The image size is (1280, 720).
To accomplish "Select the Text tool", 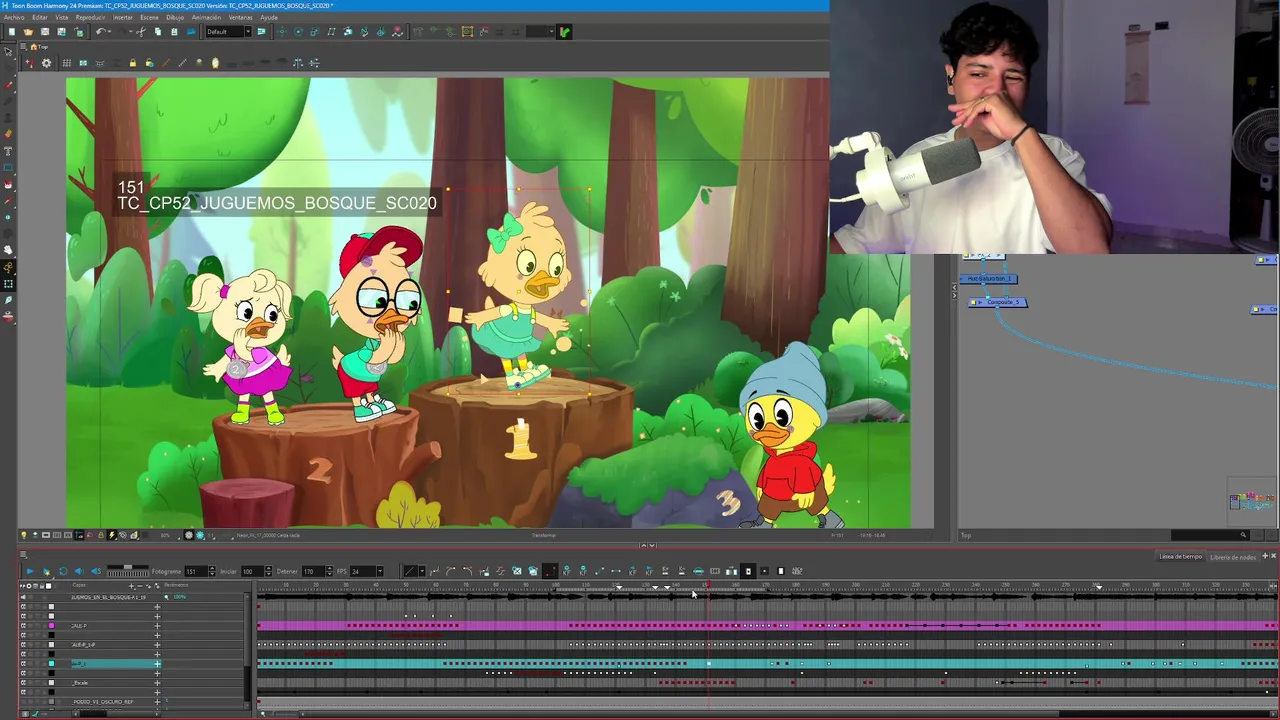I will click(x=9, y=150).
